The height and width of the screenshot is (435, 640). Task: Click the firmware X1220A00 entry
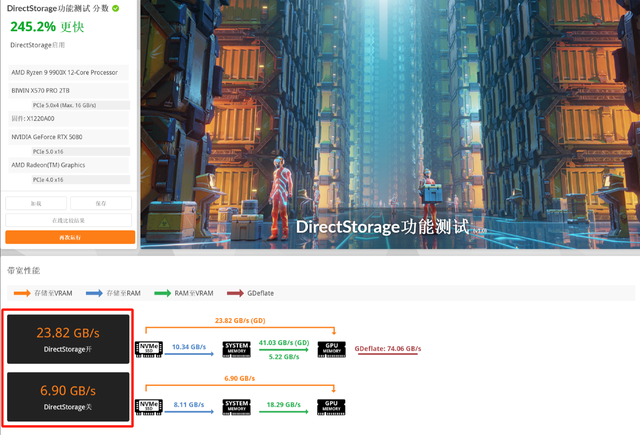[x=69, y=119]
